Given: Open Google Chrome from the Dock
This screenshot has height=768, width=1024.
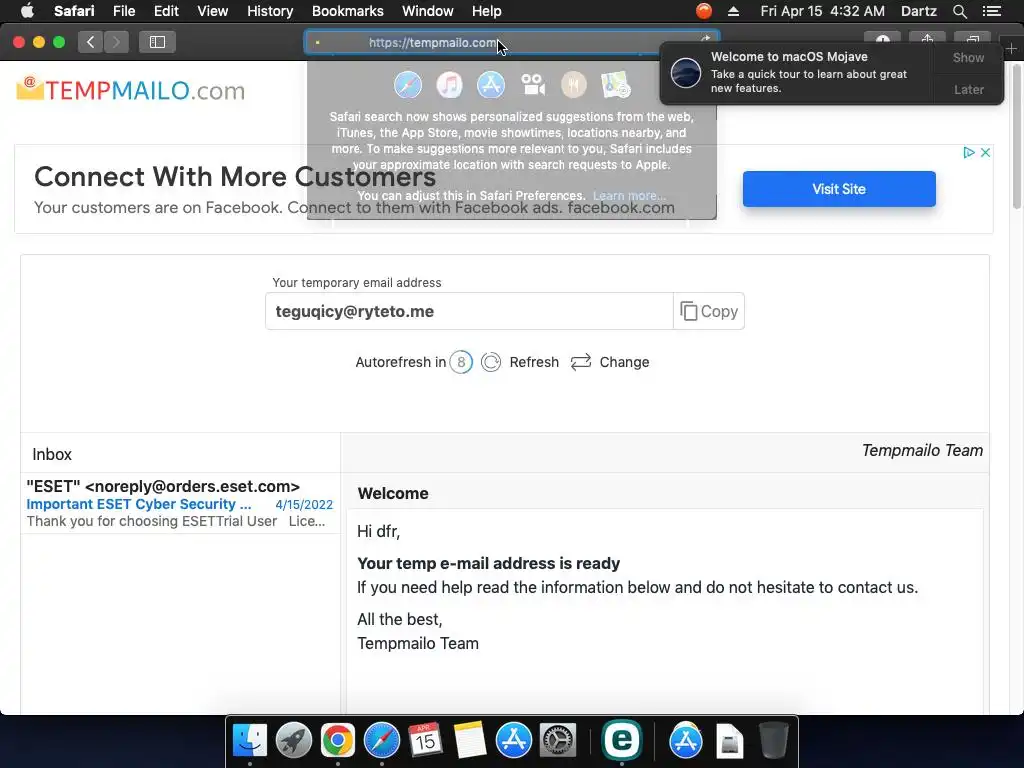Looking at the screenshot, I should [338, 740].
